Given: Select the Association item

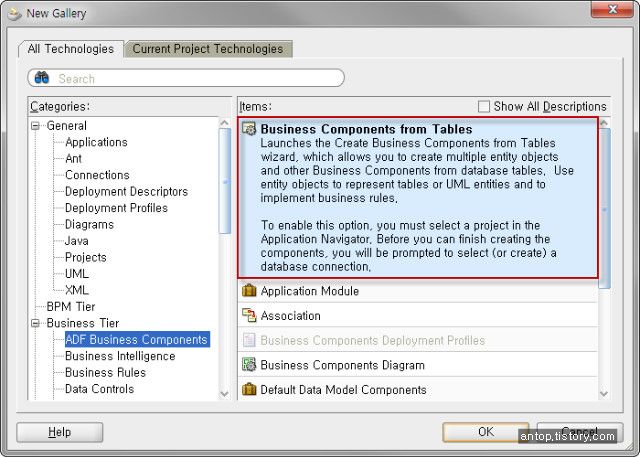Looking at the screenshot, I should (418, 315).
